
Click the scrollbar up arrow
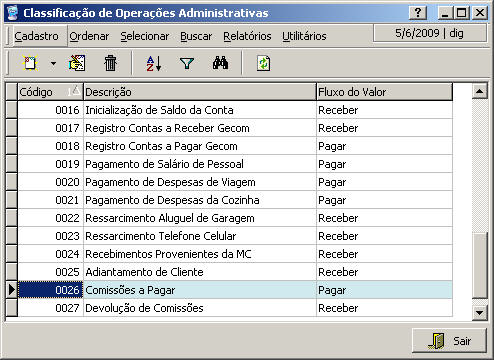[480, 91]
